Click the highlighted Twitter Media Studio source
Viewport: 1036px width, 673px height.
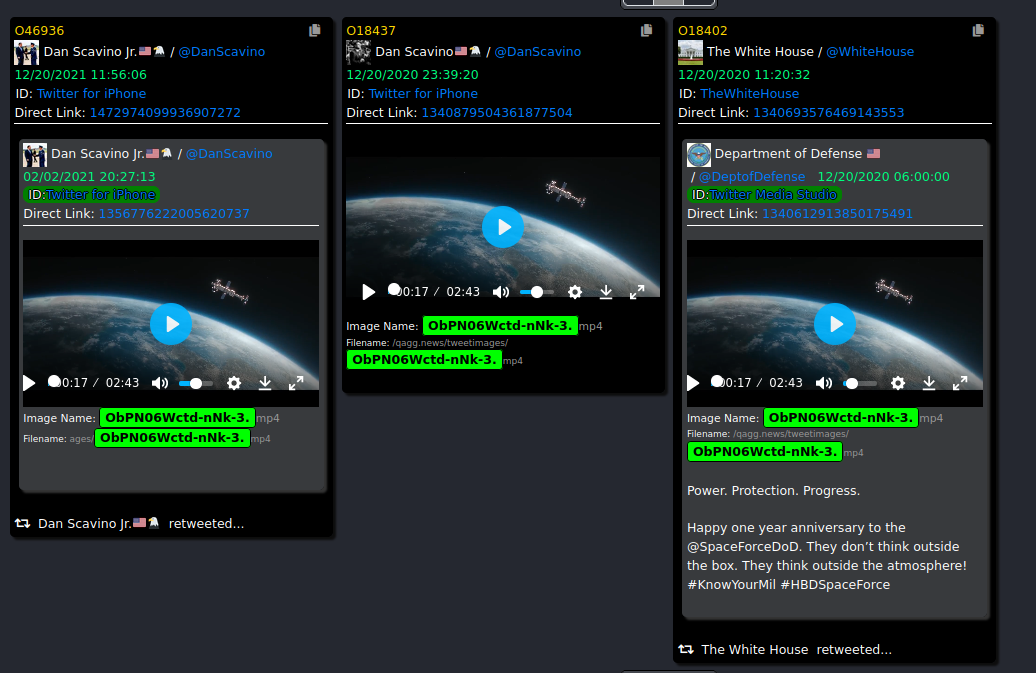[x=773, y=195]
